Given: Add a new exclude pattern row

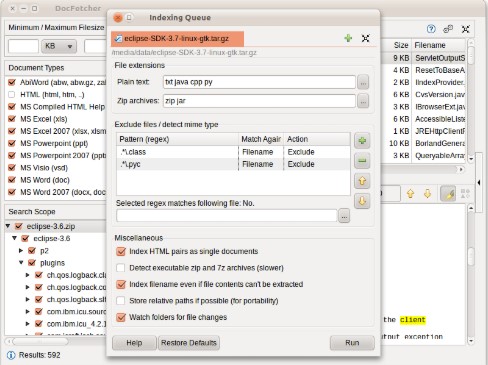Looking at the screenshot, I should point(362,141).
